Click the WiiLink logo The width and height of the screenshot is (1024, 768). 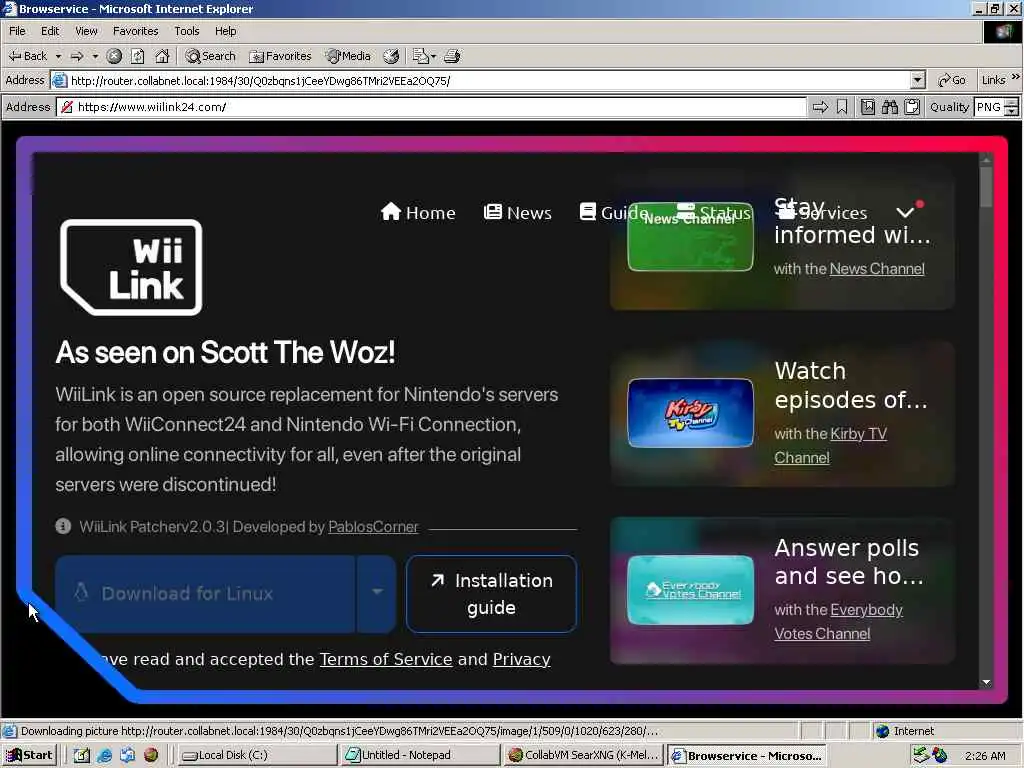(x=131, y=267)
